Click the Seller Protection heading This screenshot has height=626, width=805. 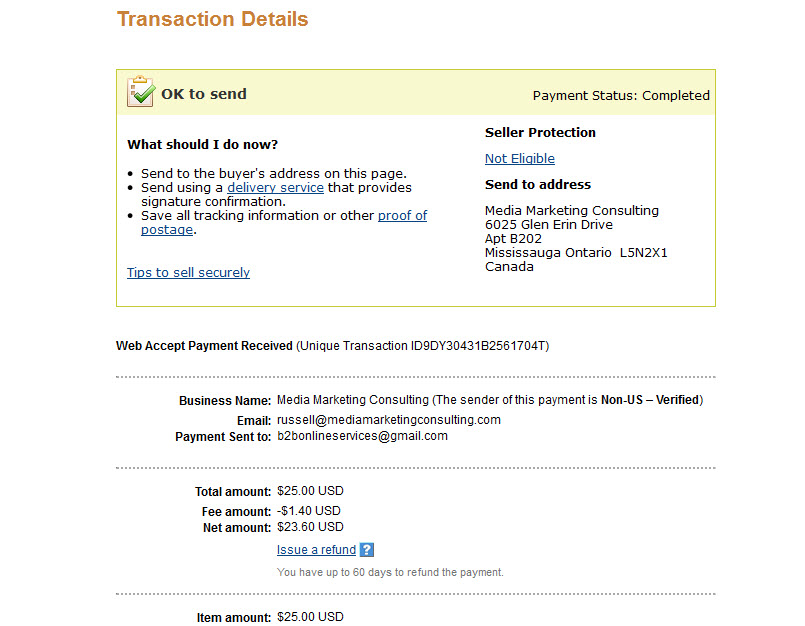click(540, 132)
